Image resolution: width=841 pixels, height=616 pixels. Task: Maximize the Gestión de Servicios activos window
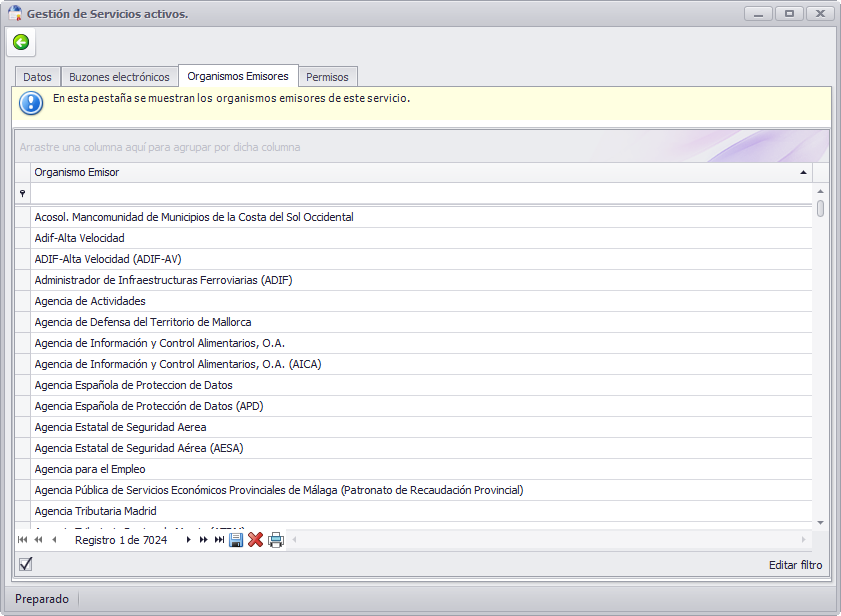[x=789, y=13]
